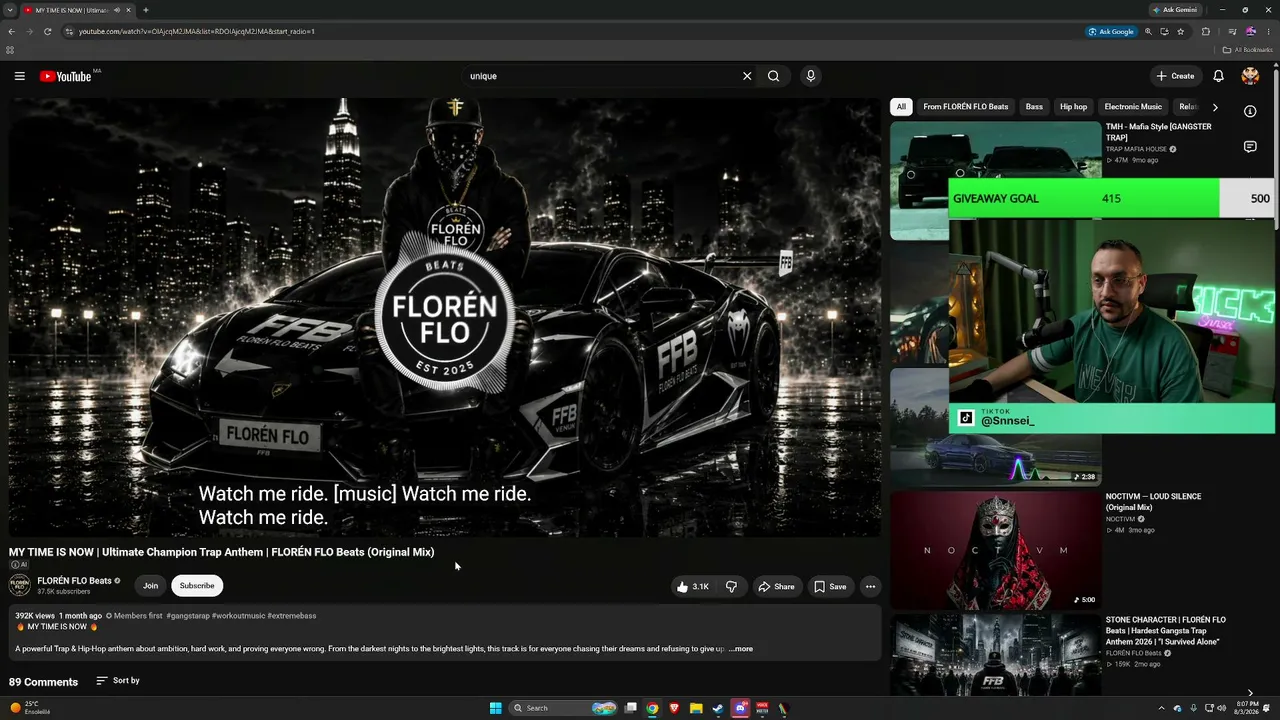Open File Explorer from the taskbar
Viewport: 1280px width, 720px height.
tap(696, 708)
